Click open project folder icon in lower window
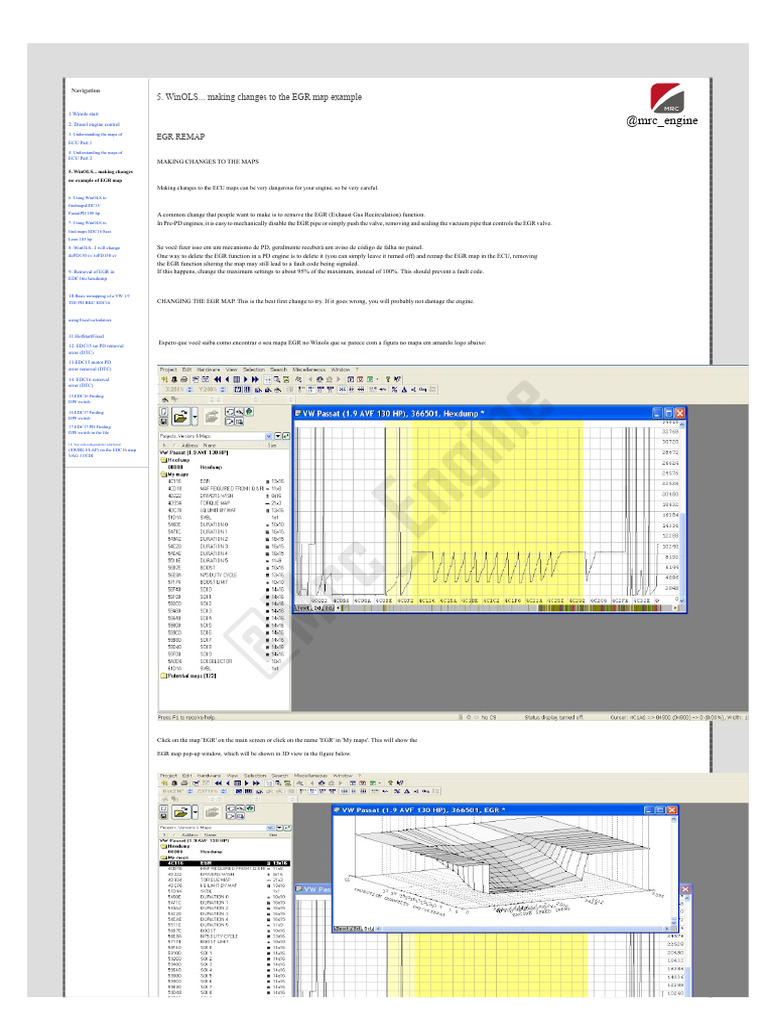768x1024 pixels. [x=181, y=812]
